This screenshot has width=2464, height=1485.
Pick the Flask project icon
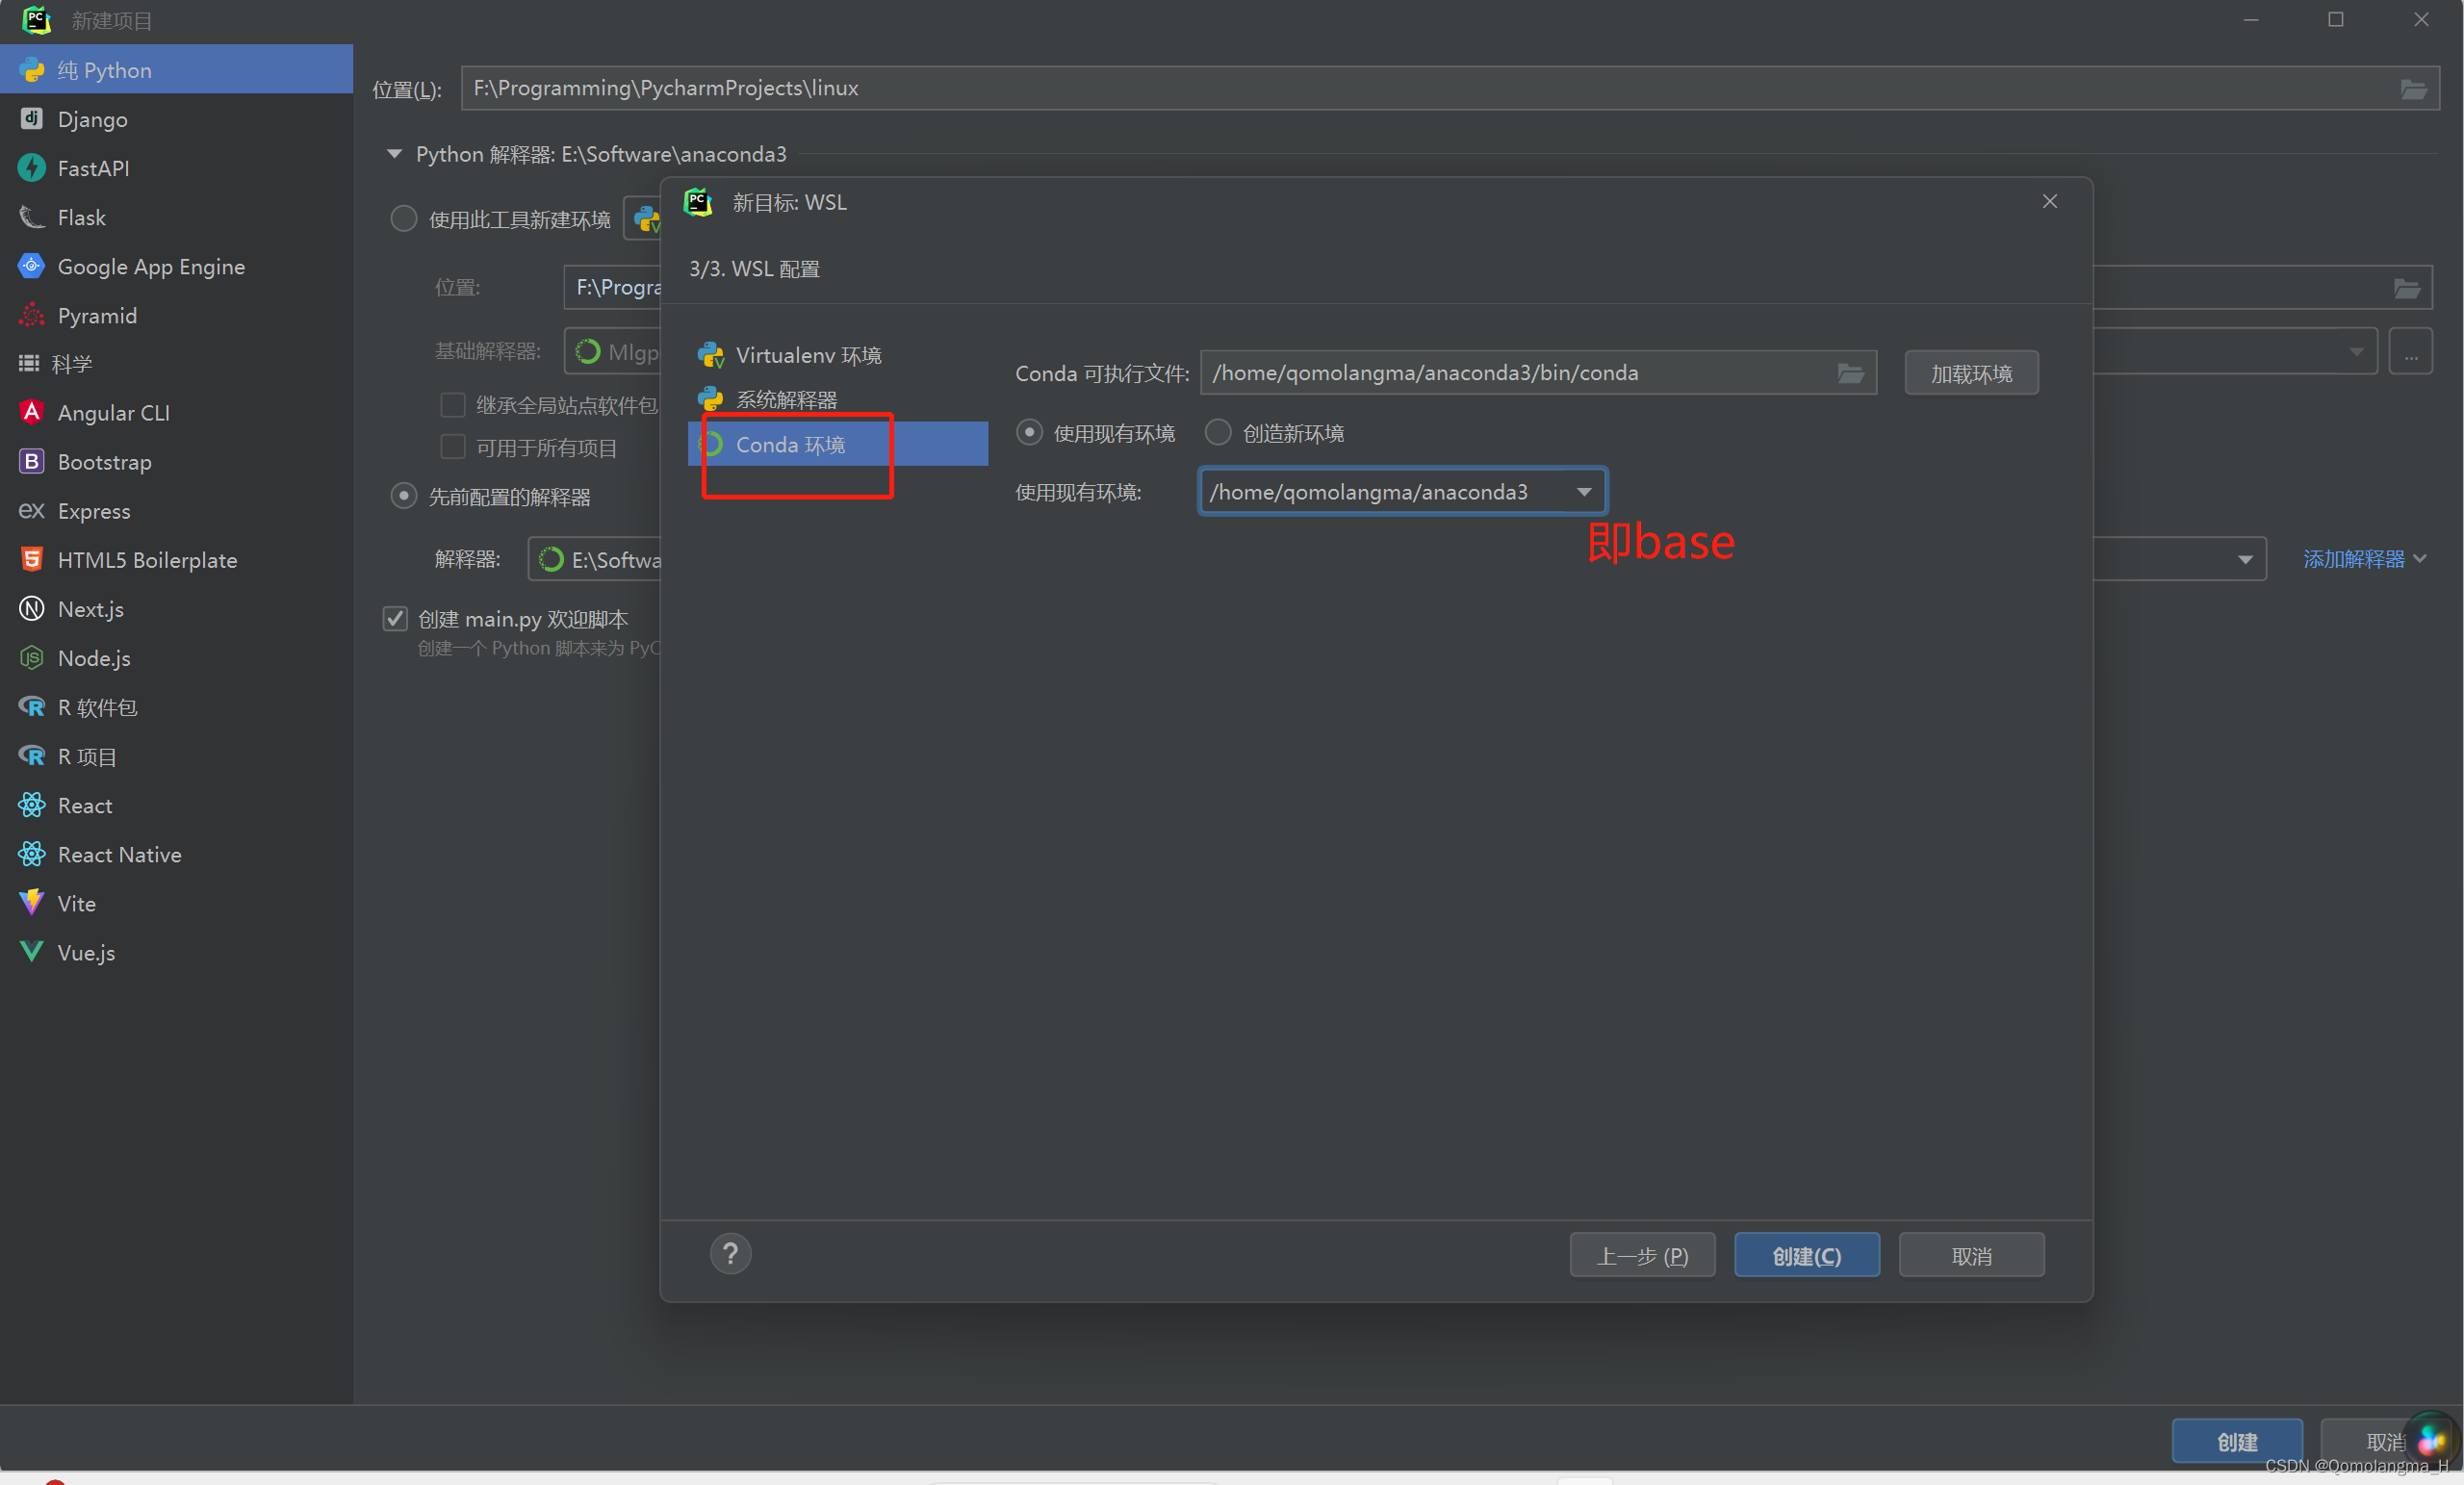[x=32, y=217]
